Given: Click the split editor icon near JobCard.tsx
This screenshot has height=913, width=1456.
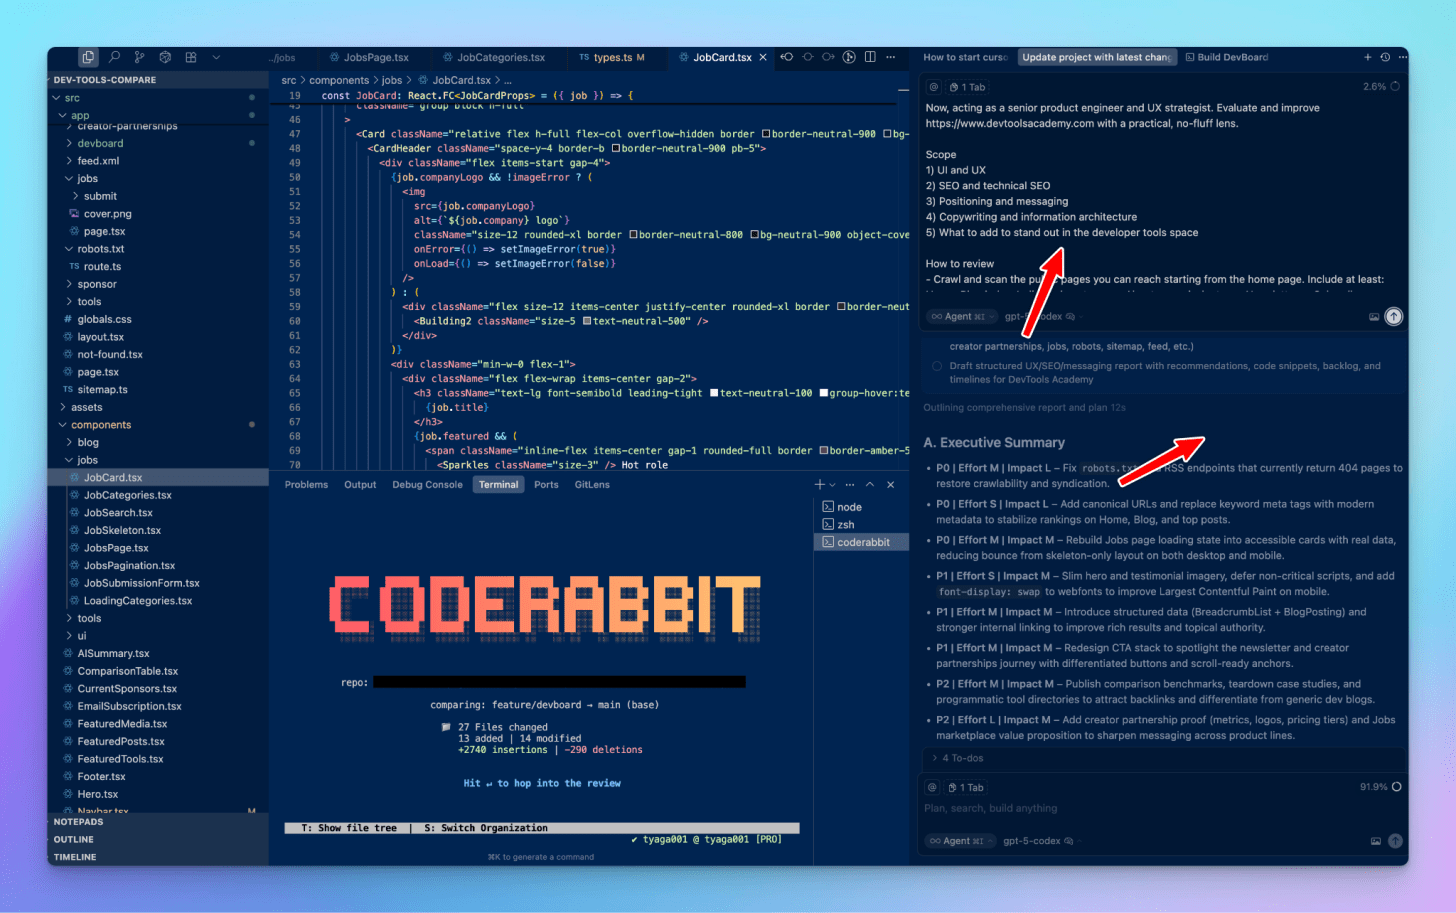Looking at the screenshot, I should [868, 57].
